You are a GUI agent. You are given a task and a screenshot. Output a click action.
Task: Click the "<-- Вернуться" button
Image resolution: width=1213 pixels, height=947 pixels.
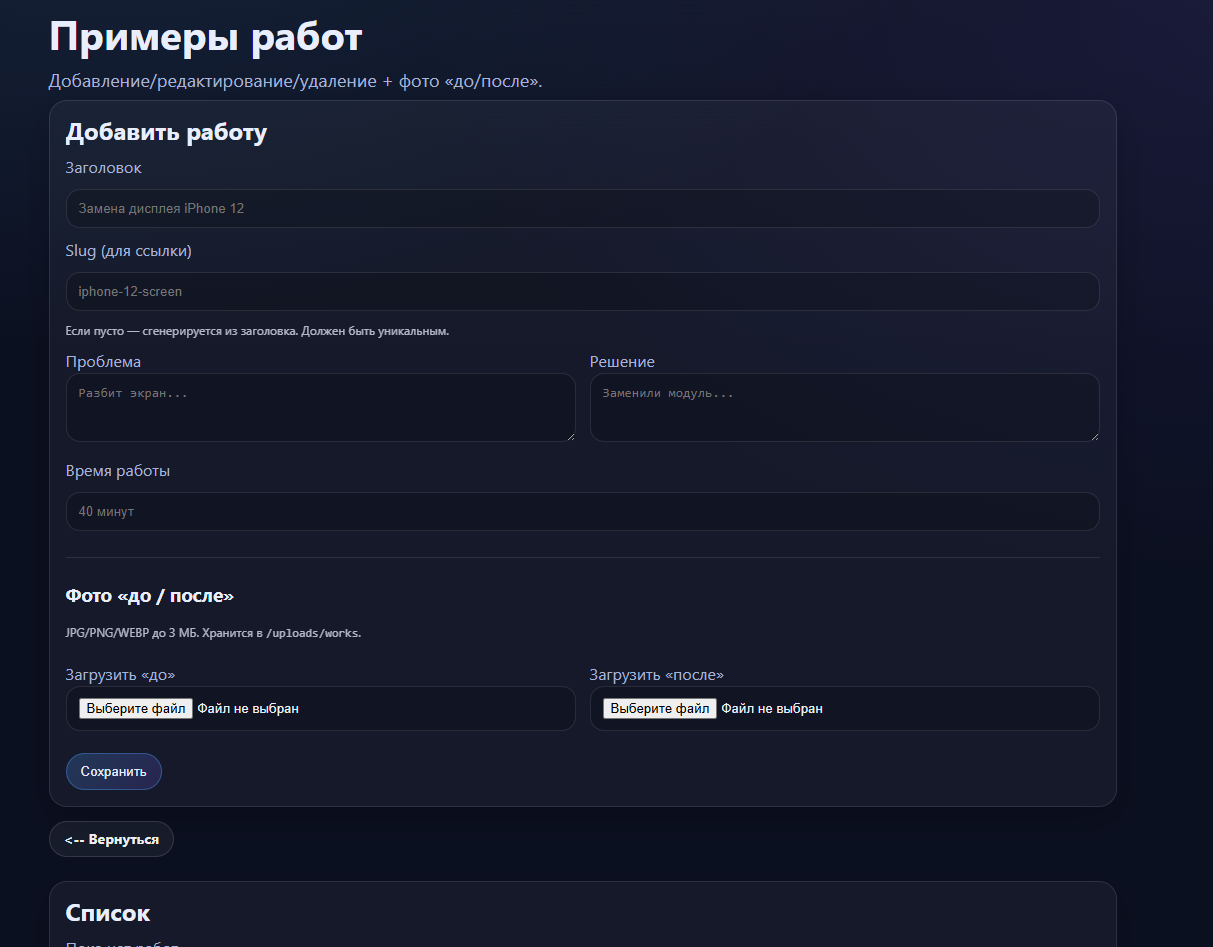click(111, 839)
